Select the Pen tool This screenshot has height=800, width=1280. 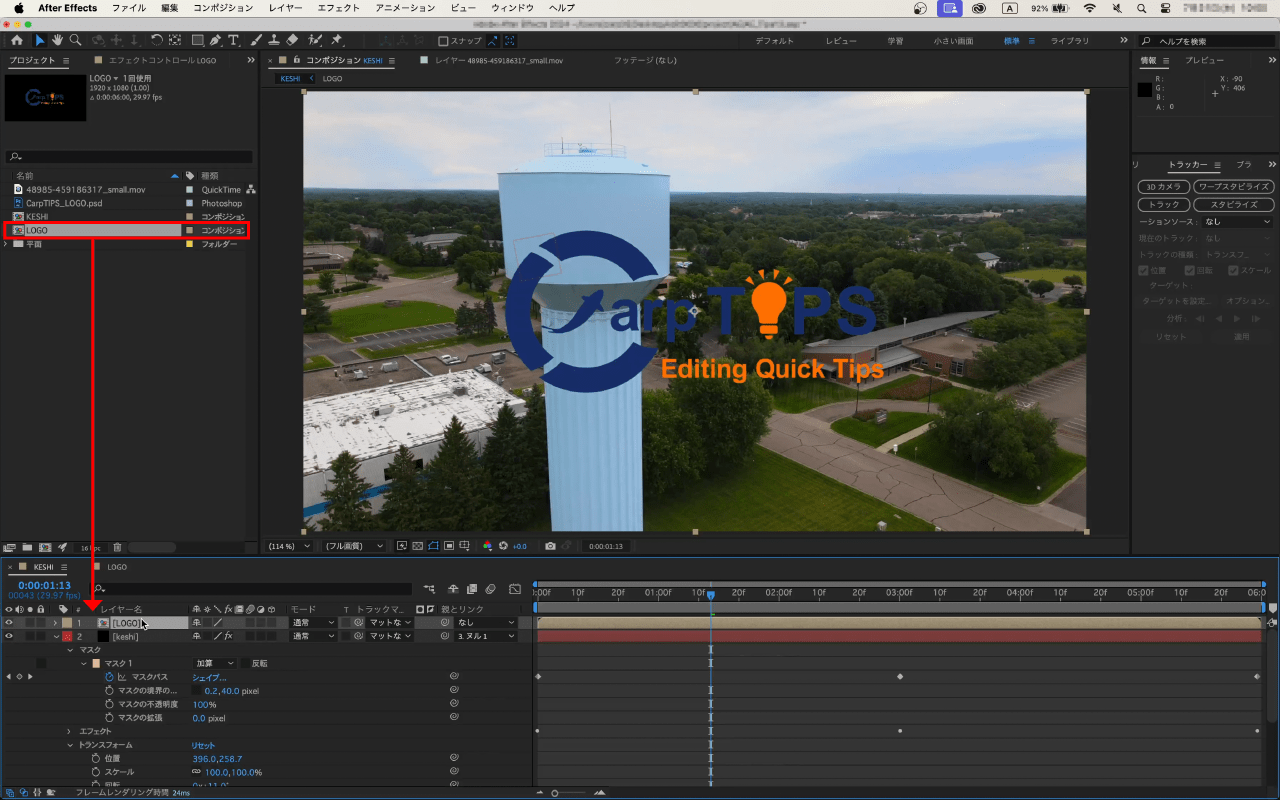[x=216, y=40]
